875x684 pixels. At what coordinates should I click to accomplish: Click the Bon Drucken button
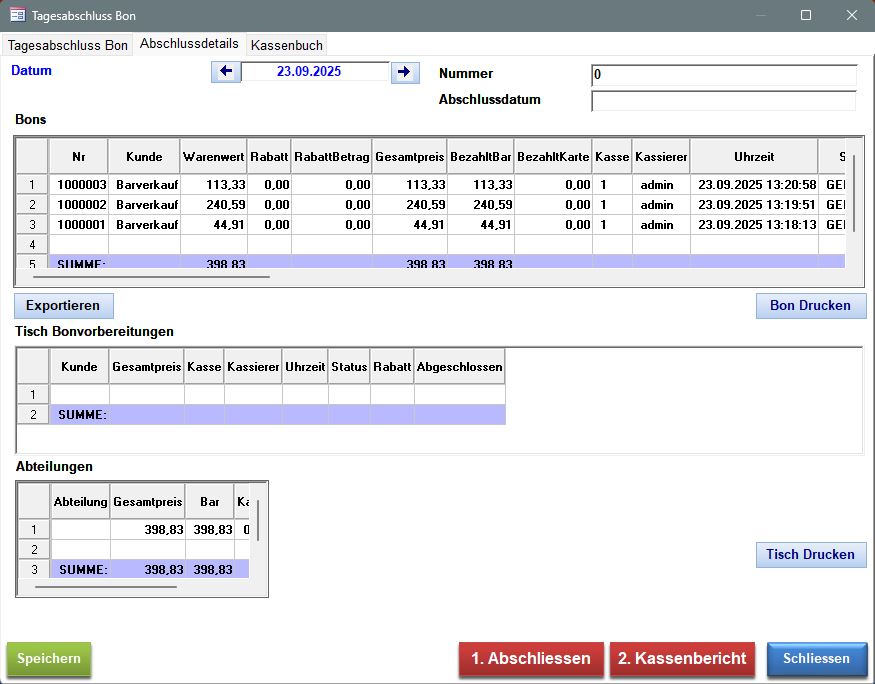coord(810,306)
